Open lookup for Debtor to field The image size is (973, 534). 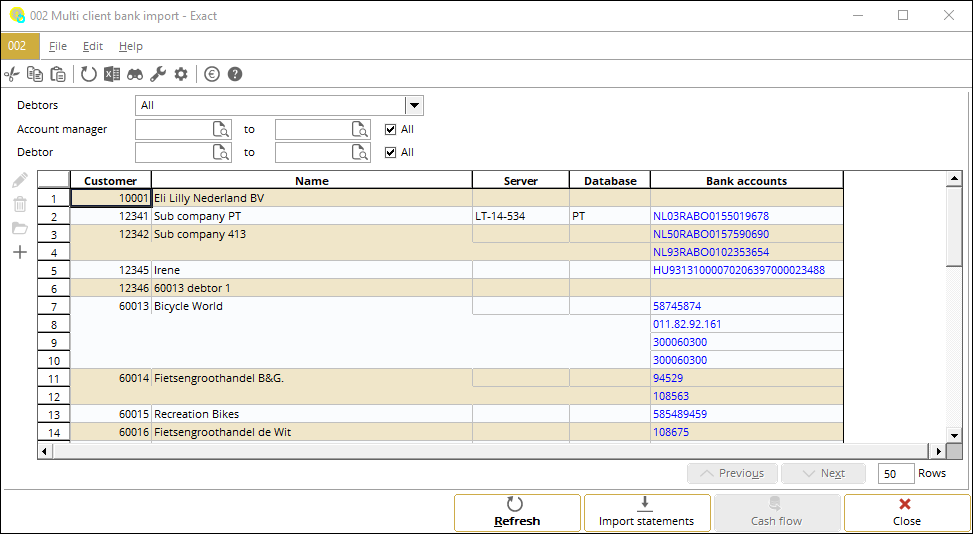pos(360,152)
